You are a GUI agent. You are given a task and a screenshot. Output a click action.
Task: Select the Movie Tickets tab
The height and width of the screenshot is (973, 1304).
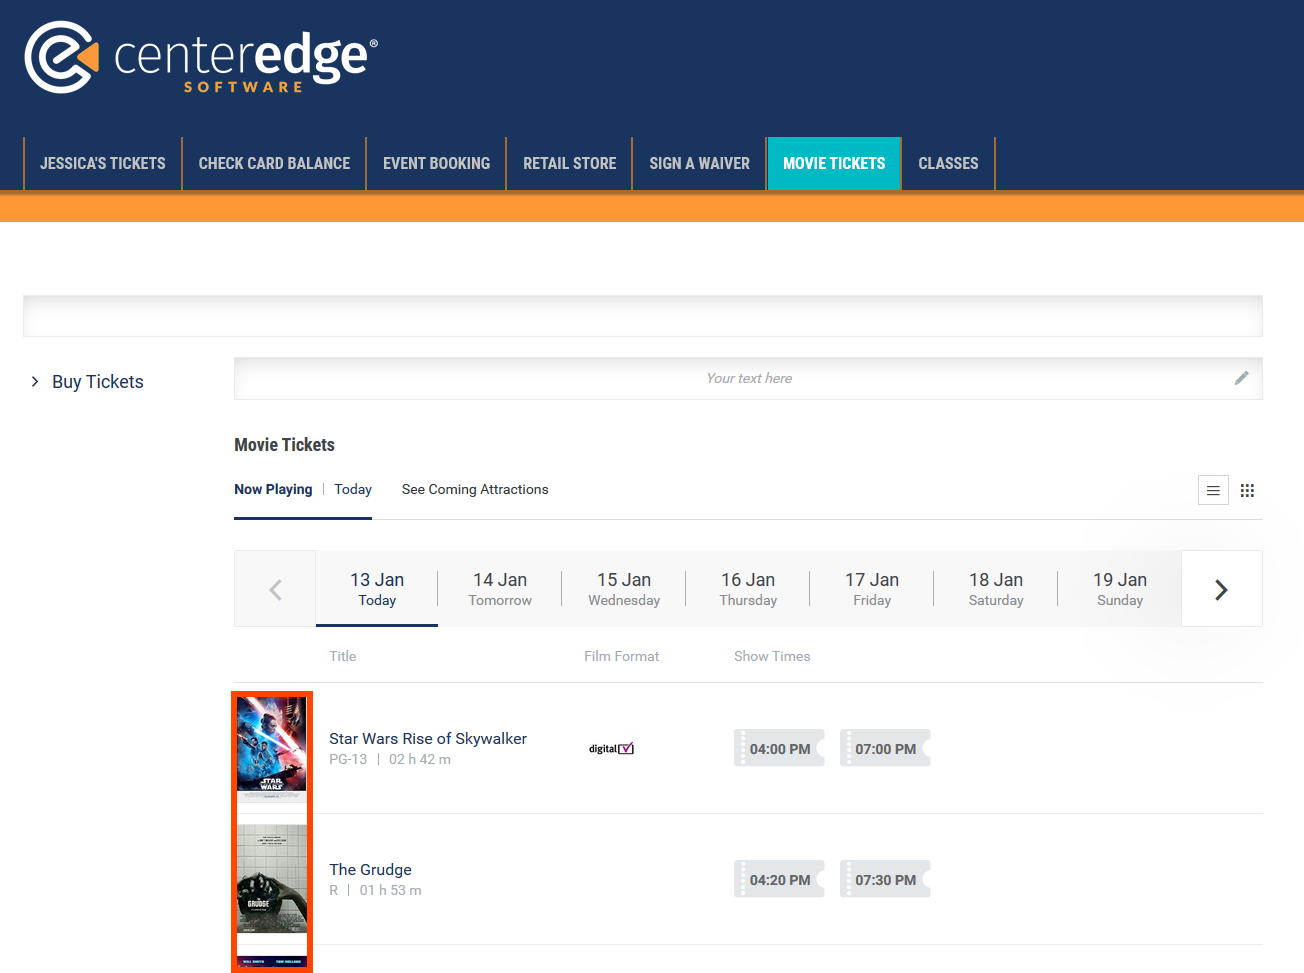834,163
